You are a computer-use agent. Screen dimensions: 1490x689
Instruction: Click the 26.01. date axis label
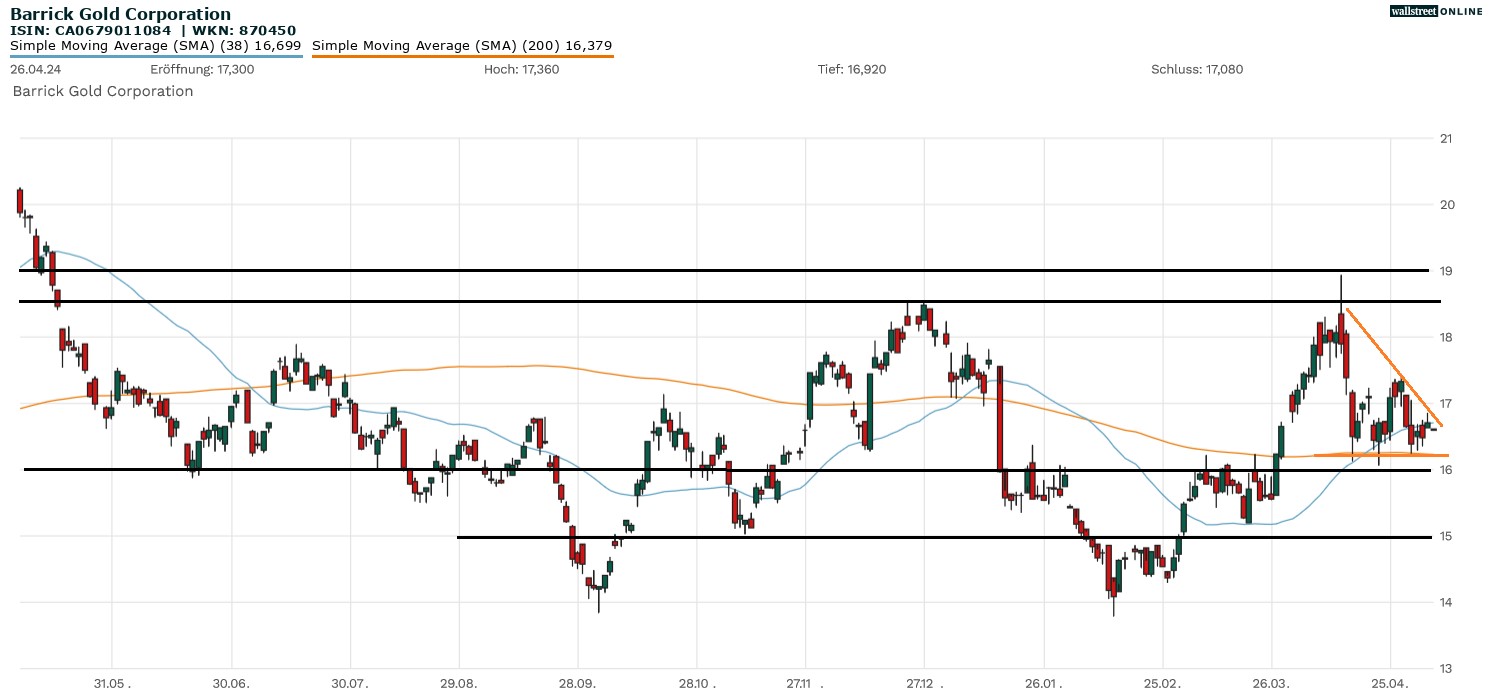[1043, 682]
